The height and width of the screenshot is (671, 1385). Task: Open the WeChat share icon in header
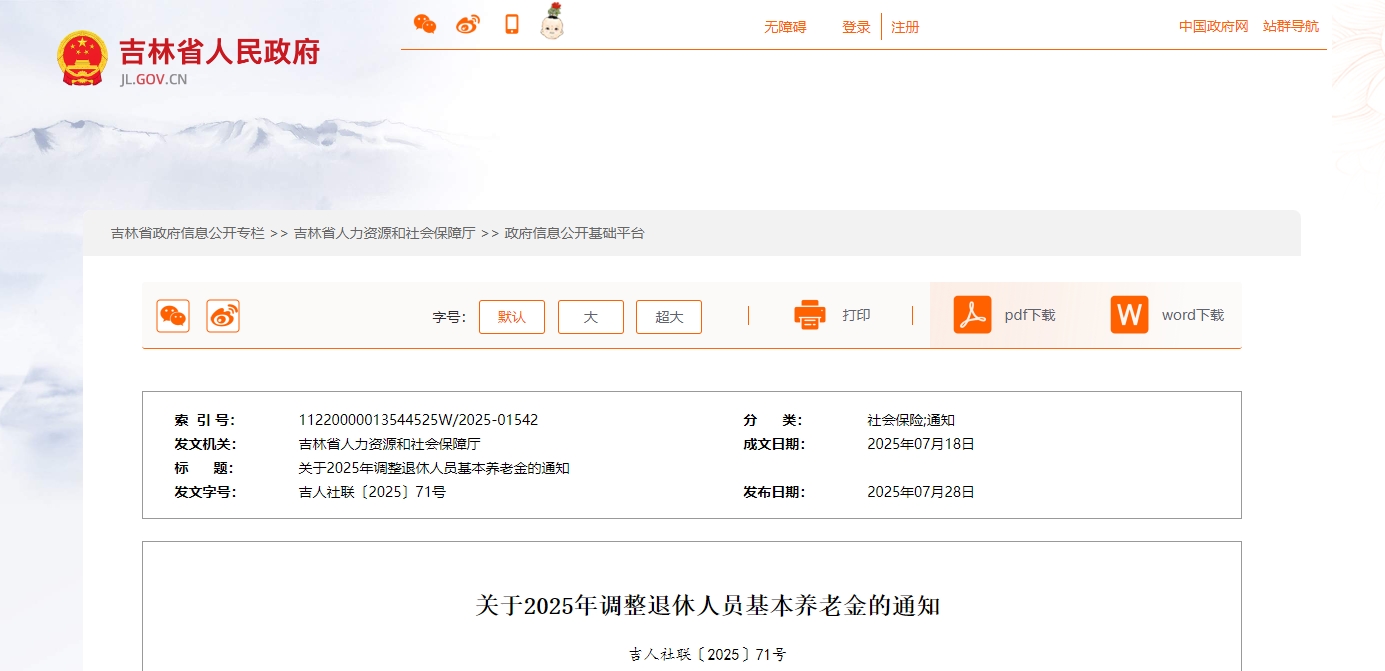(425, 24)
